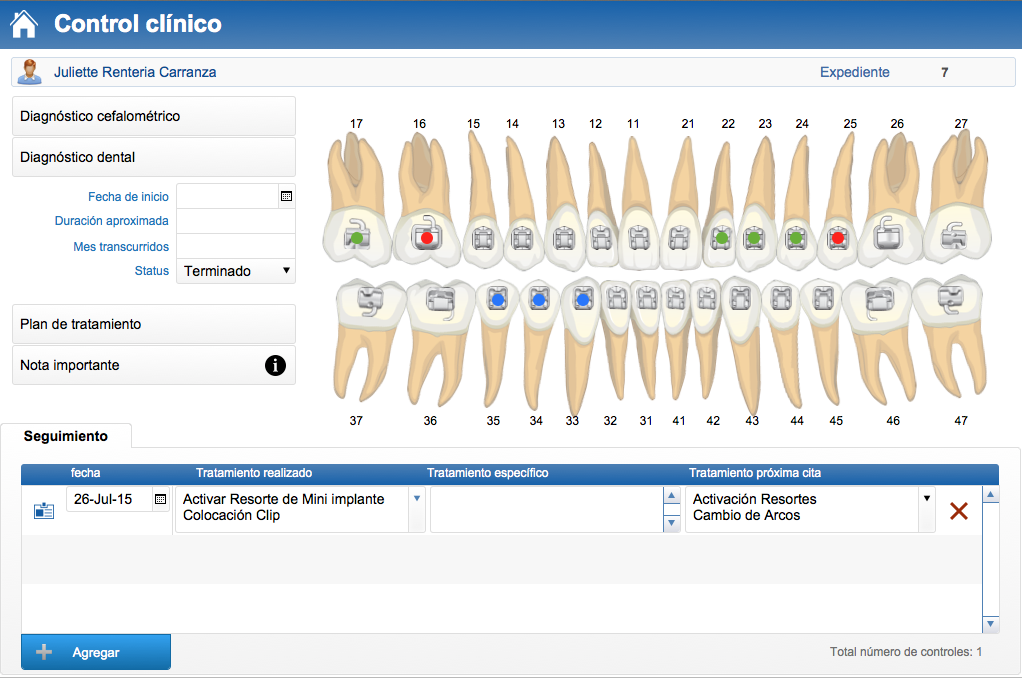Viewport: 1022px width, 678px height.
Task: Expand the Tratamiento realizado dropdown
Action: 417,498
